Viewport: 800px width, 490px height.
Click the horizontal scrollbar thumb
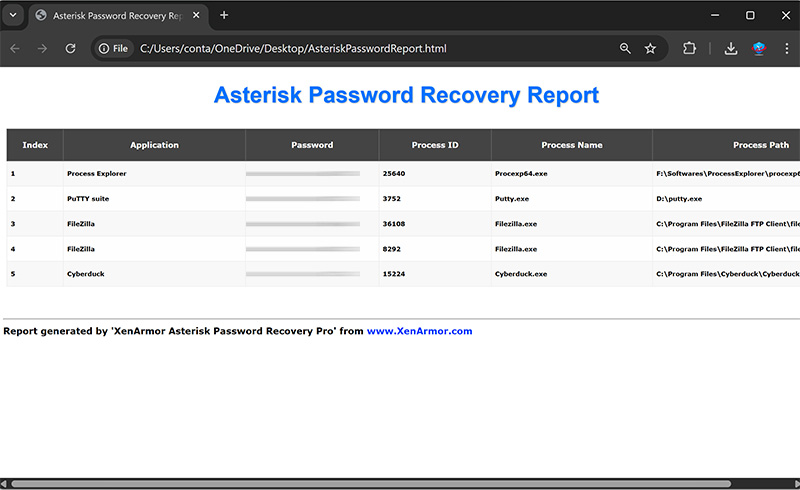click(371, 484)
